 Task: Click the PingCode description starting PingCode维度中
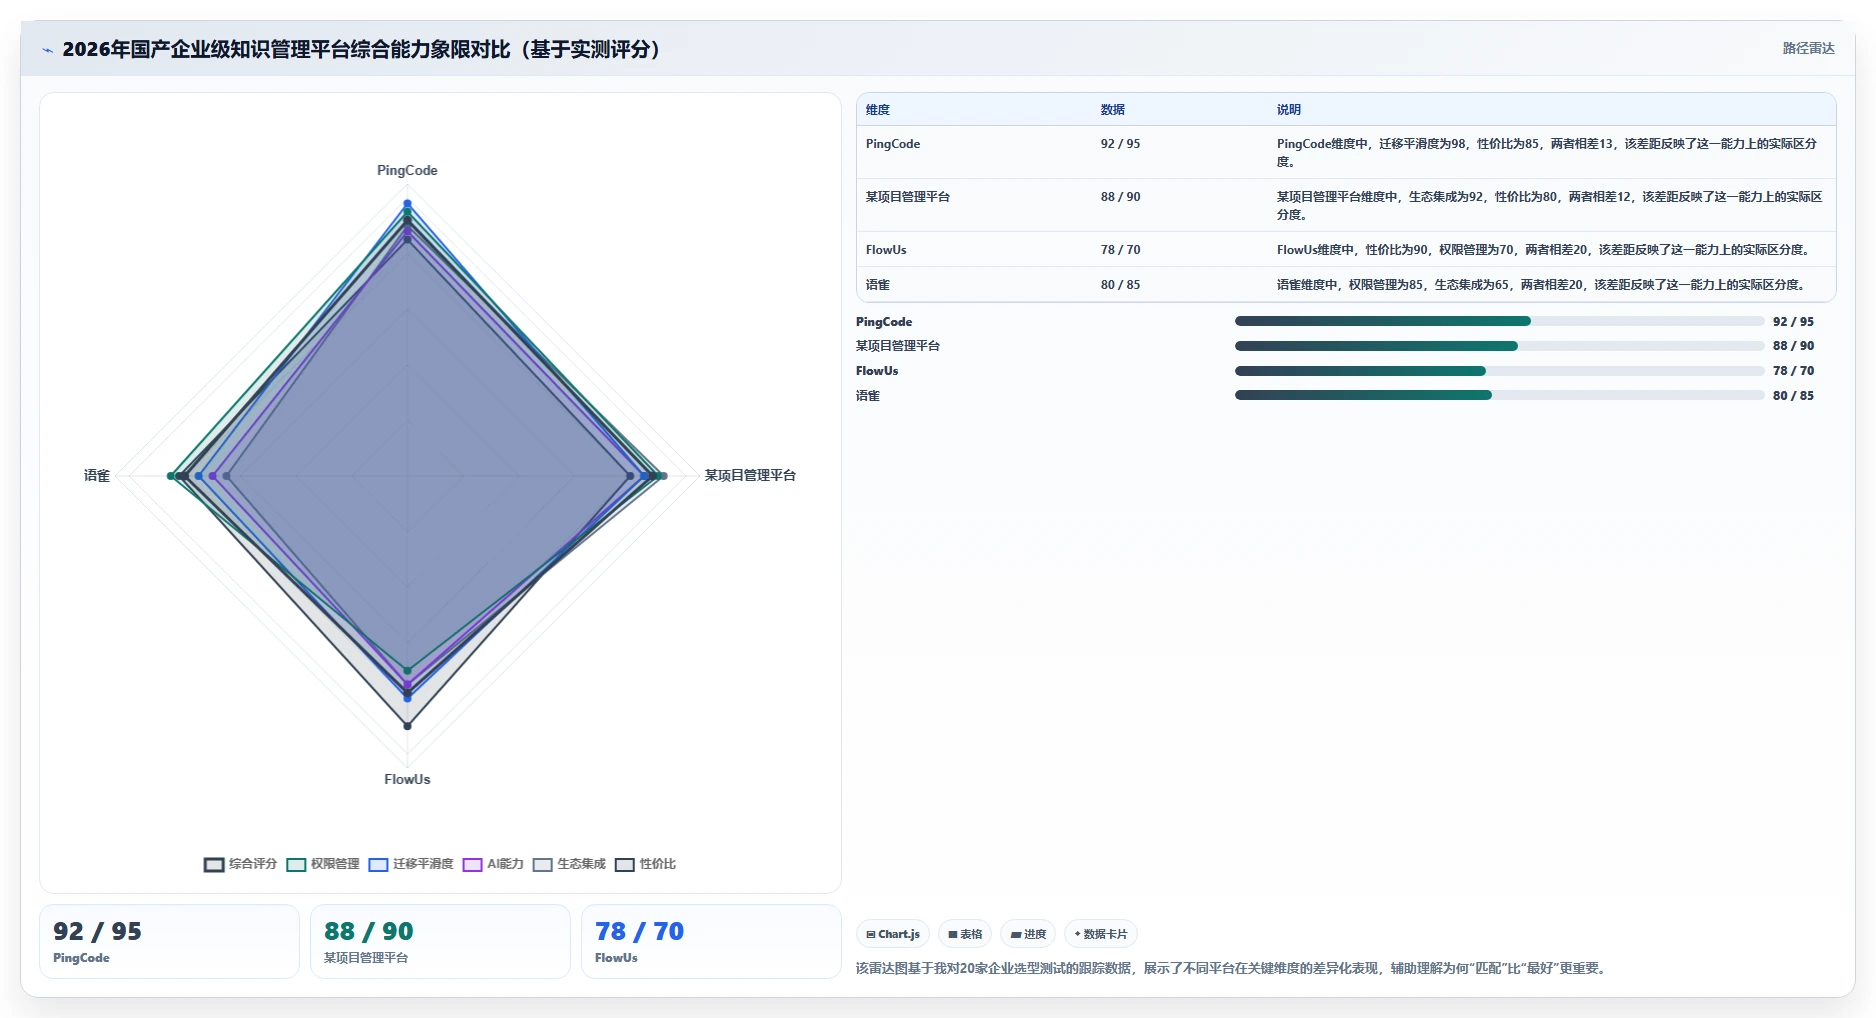pos(1547,153)
